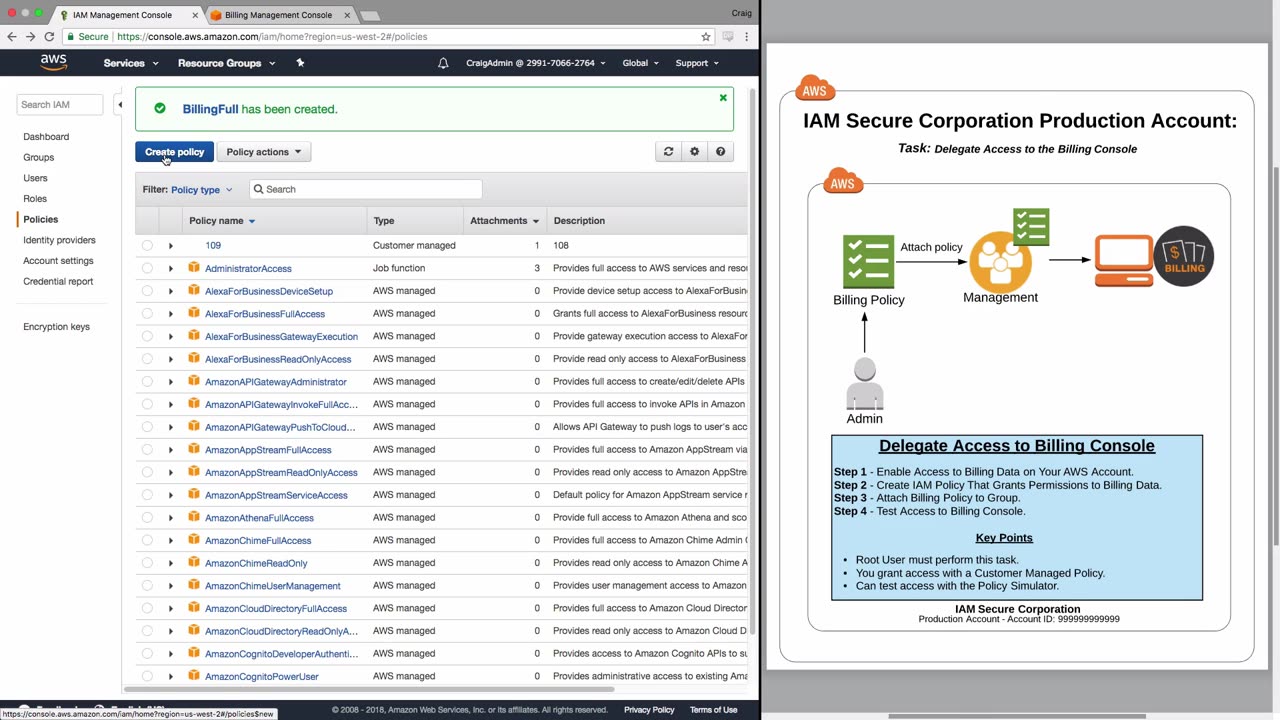Collapse the IAM sidebar with arrow toggle
This screenshot has height=720, width=1280.
[120, 104]
